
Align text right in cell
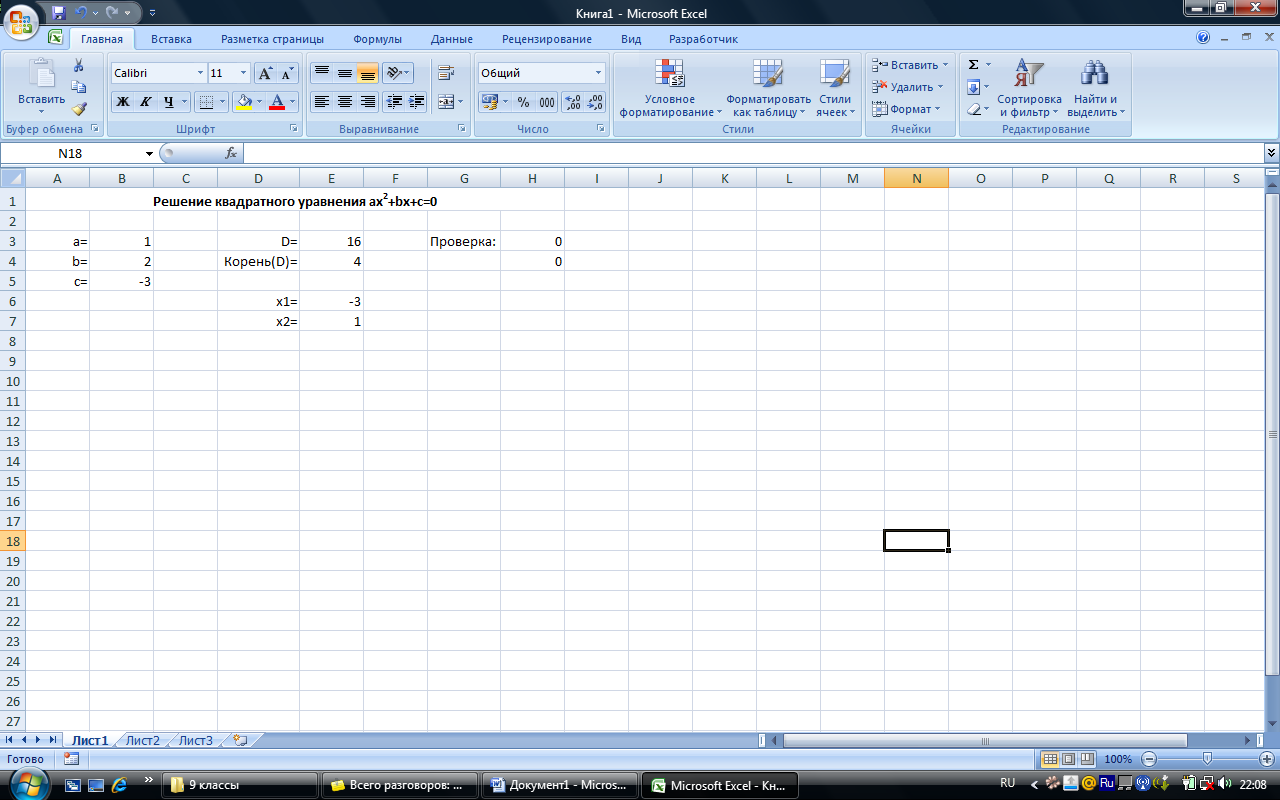(368, 101)
